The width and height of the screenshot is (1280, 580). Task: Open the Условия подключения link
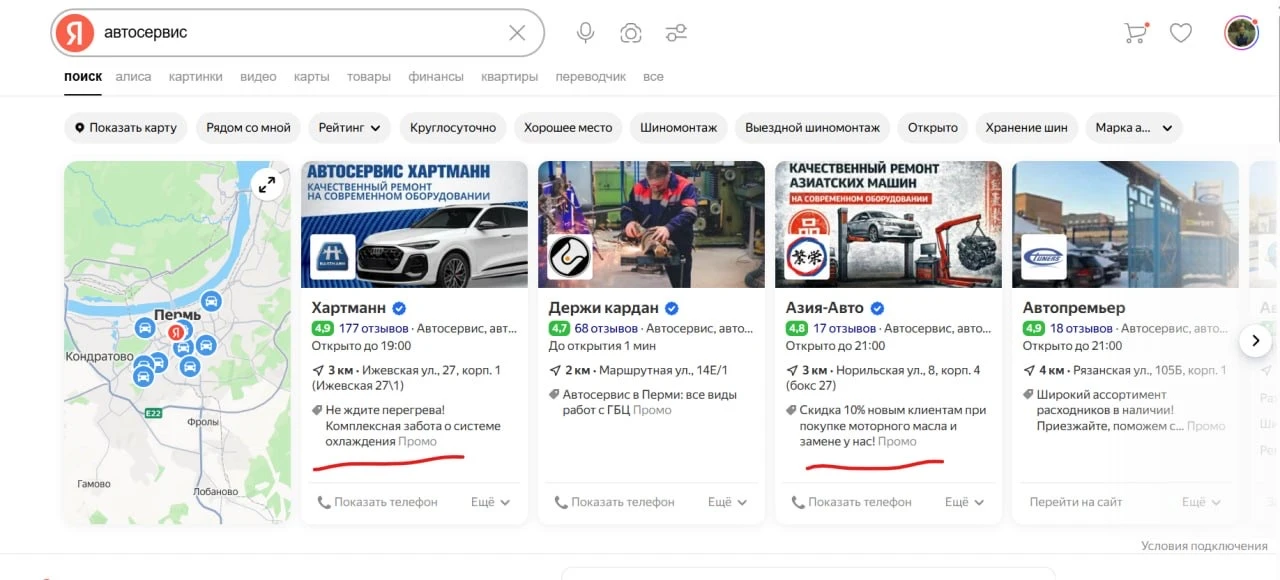(x=1204, y=546)
